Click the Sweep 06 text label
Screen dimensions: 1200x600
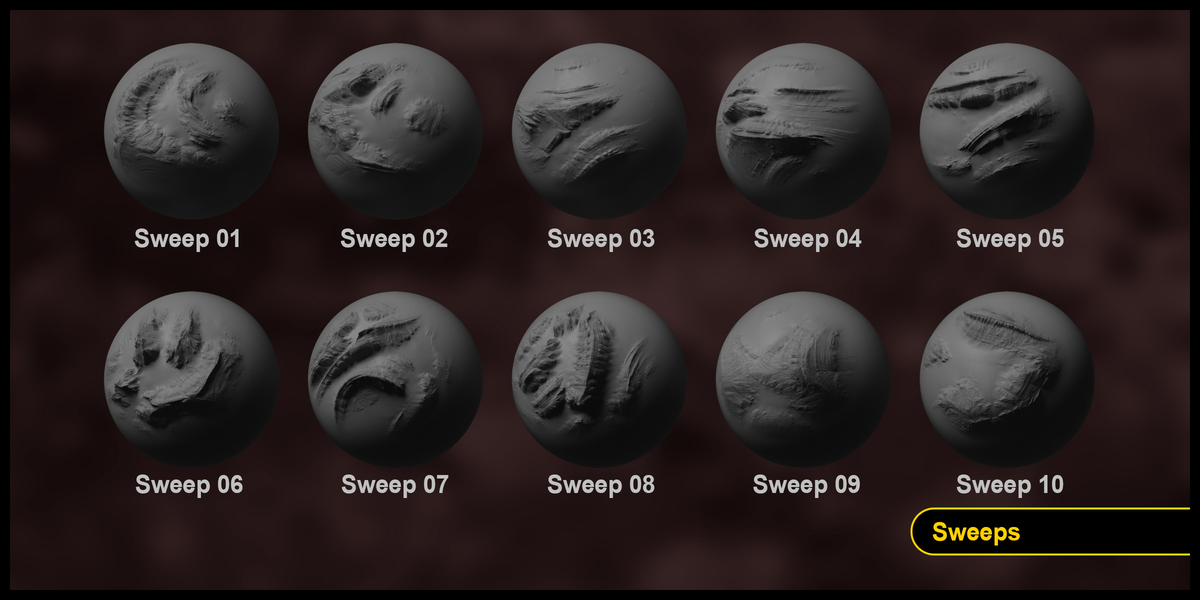coord(189,486)
